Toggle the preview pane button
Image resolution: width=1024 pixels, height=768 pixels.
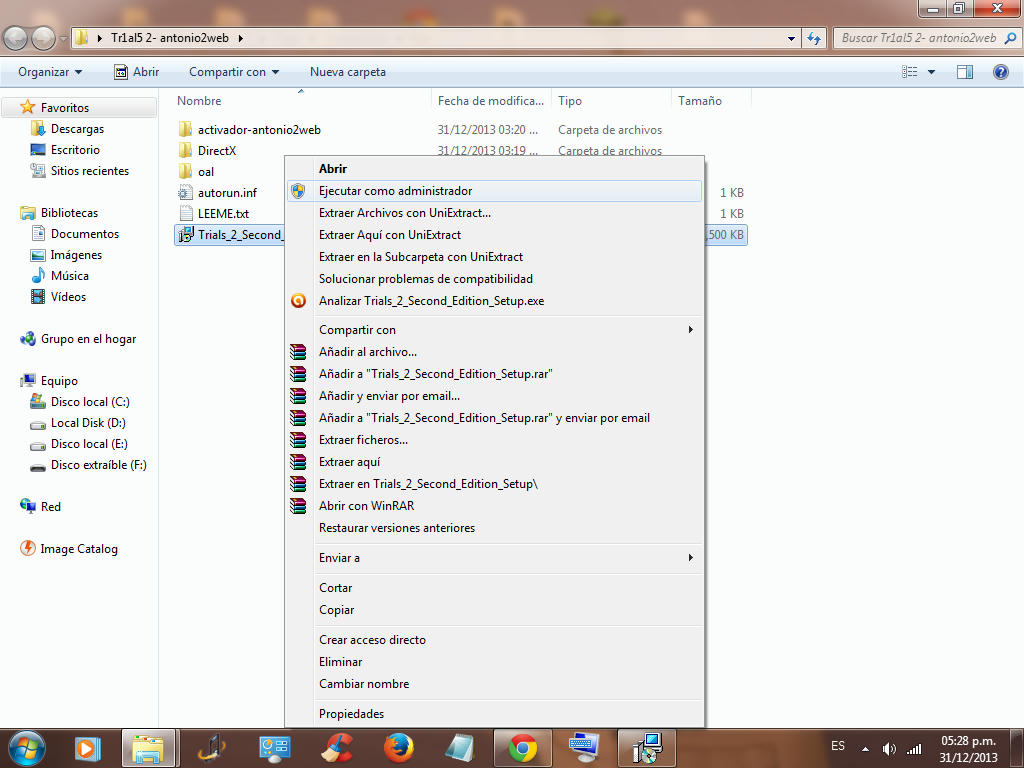click(965, 72)
